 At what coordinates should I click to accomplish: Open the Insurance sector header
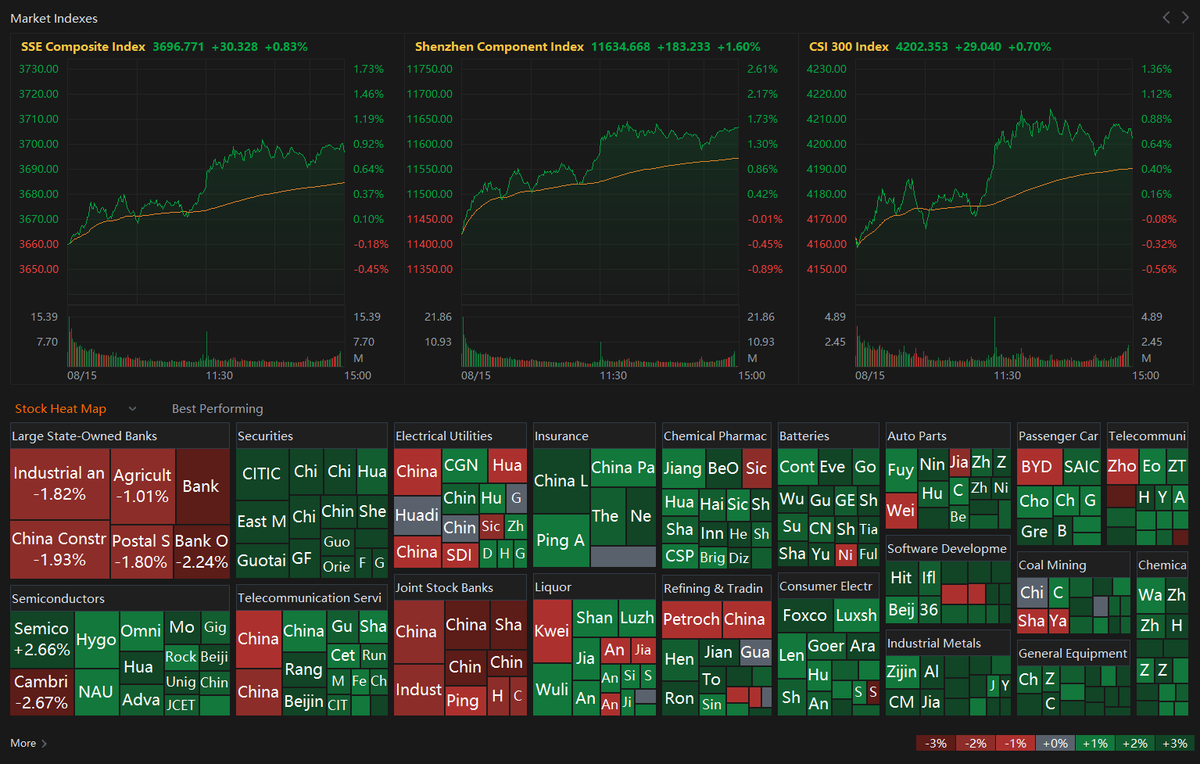coord(594,436)
